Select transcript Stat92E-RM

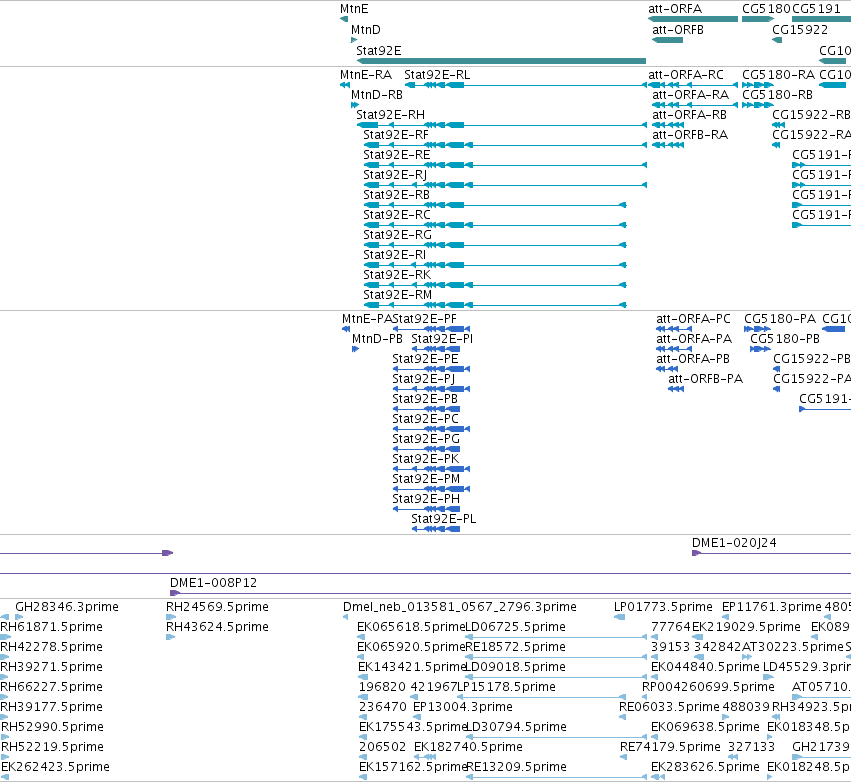pyautogui.click(x=397, y=295)
